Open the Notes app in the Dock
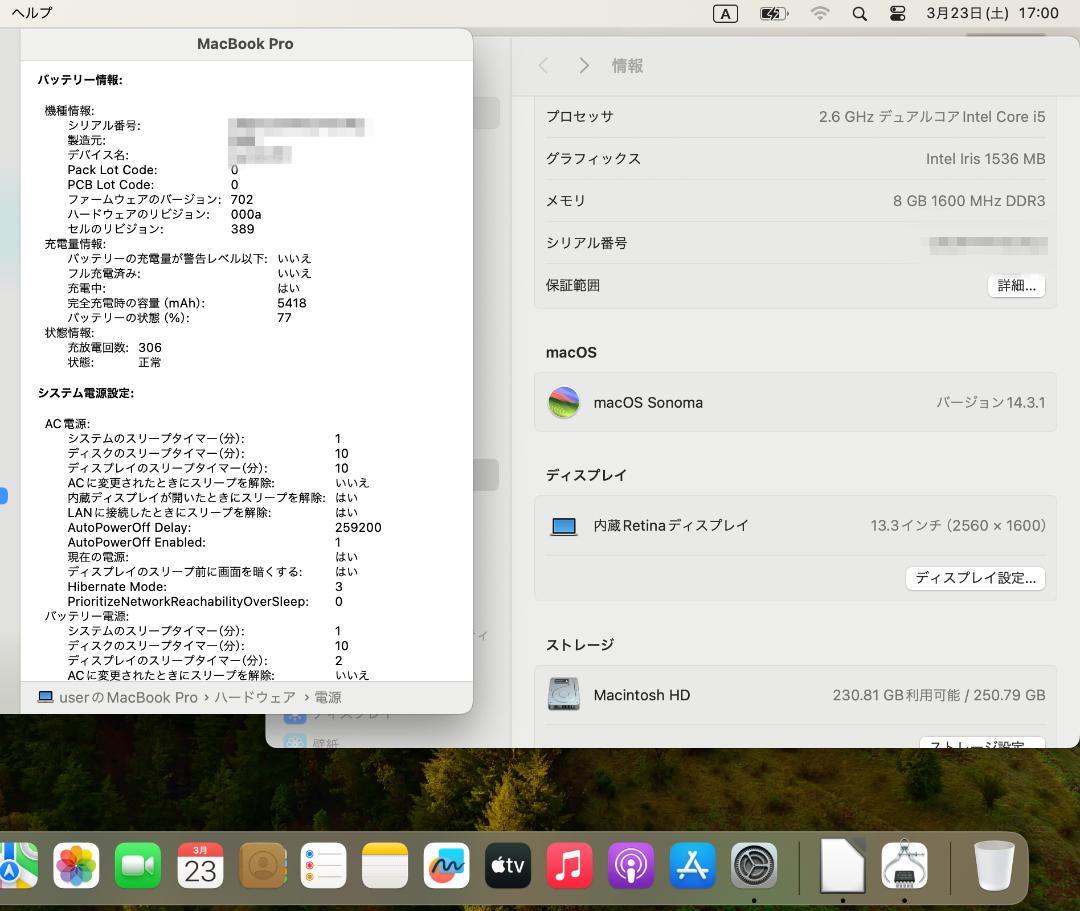Viewport: 1080px width, 911px height. pyautogui.click(x=384, y=866)
